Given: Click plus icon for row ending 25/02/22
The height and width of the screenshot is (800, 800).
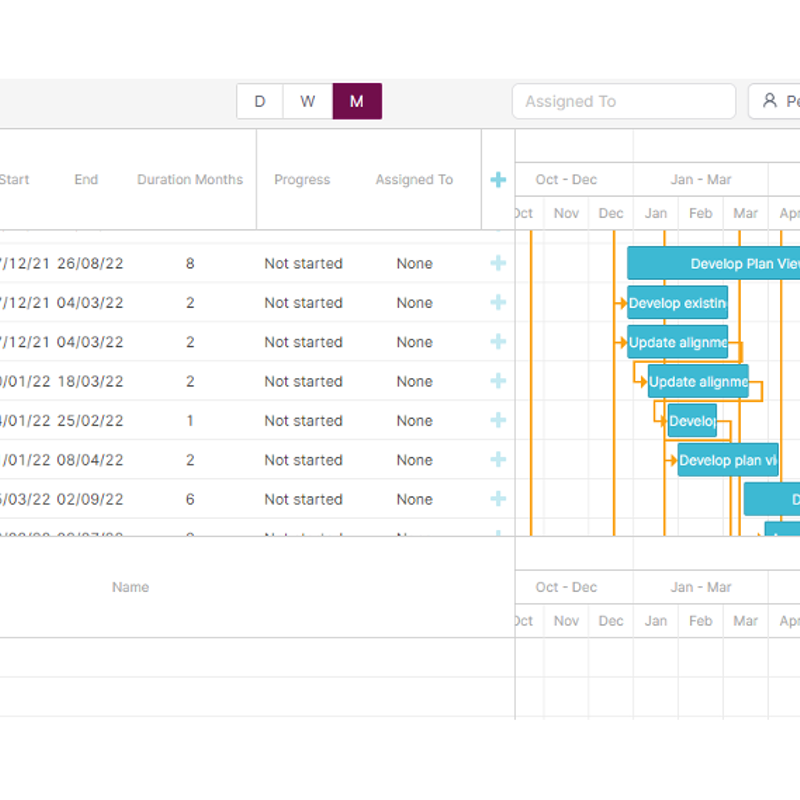Looking at the screenshot, I should [498, 421].
